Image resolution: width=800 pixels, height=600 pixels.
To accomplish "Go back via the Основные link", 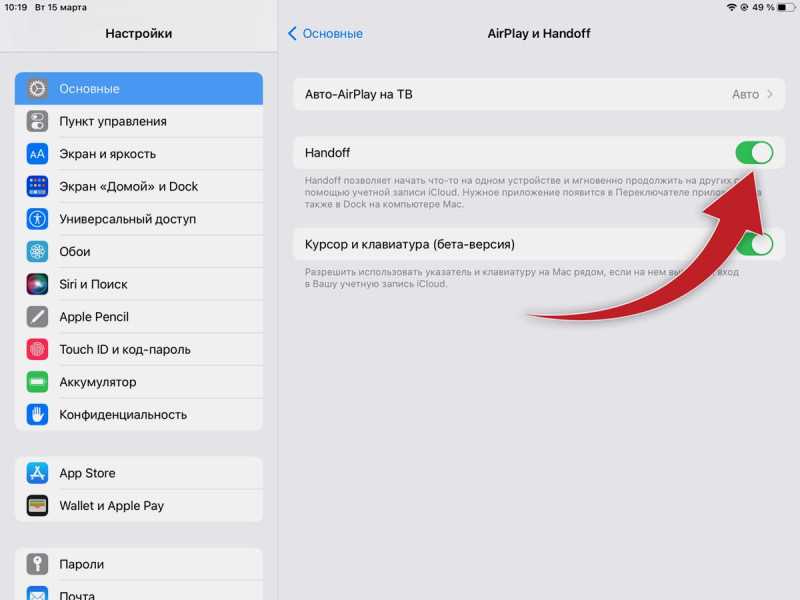I will (326, 34).
